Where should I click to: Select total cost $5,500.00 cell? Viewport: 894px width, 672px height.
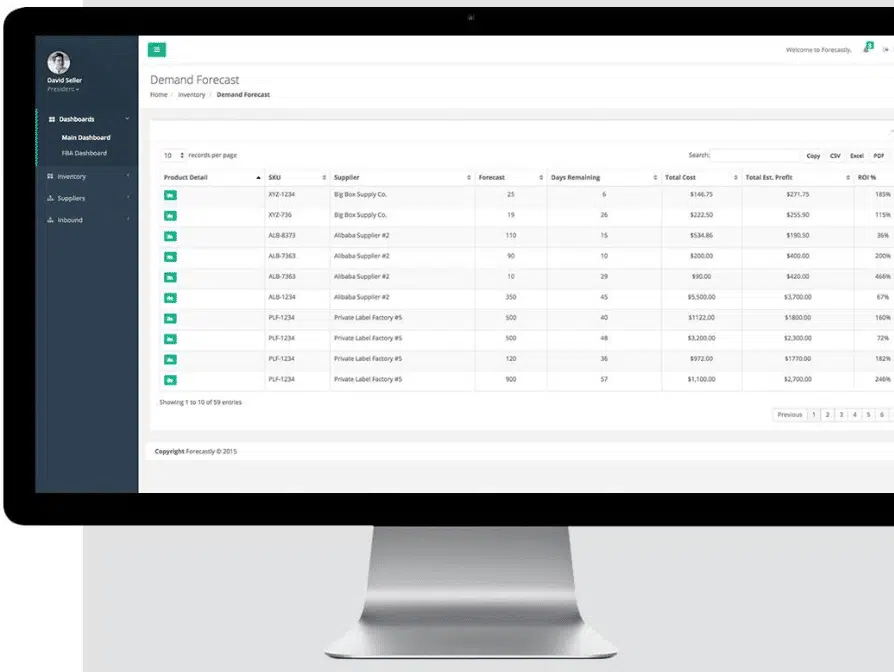[701, 297]
